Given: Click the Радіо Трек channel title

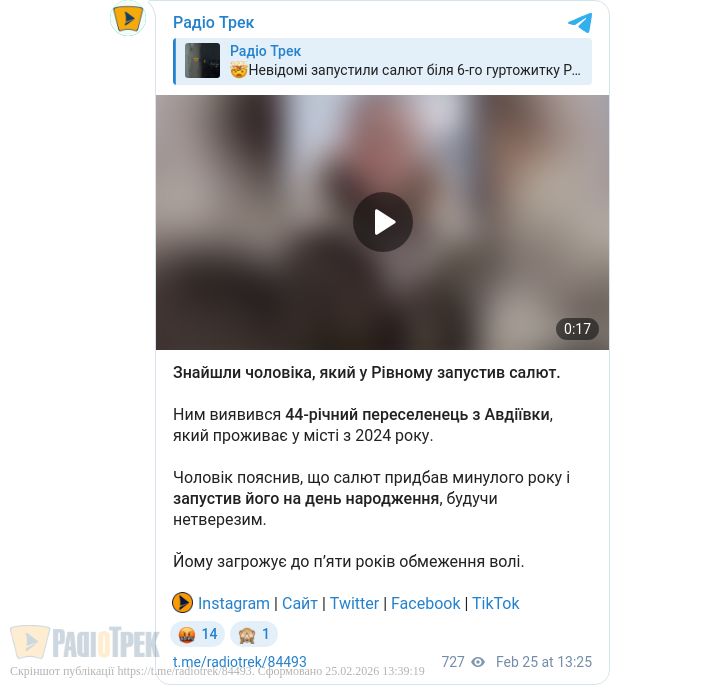Looking at the screenshot, I should tap(213, 23).
